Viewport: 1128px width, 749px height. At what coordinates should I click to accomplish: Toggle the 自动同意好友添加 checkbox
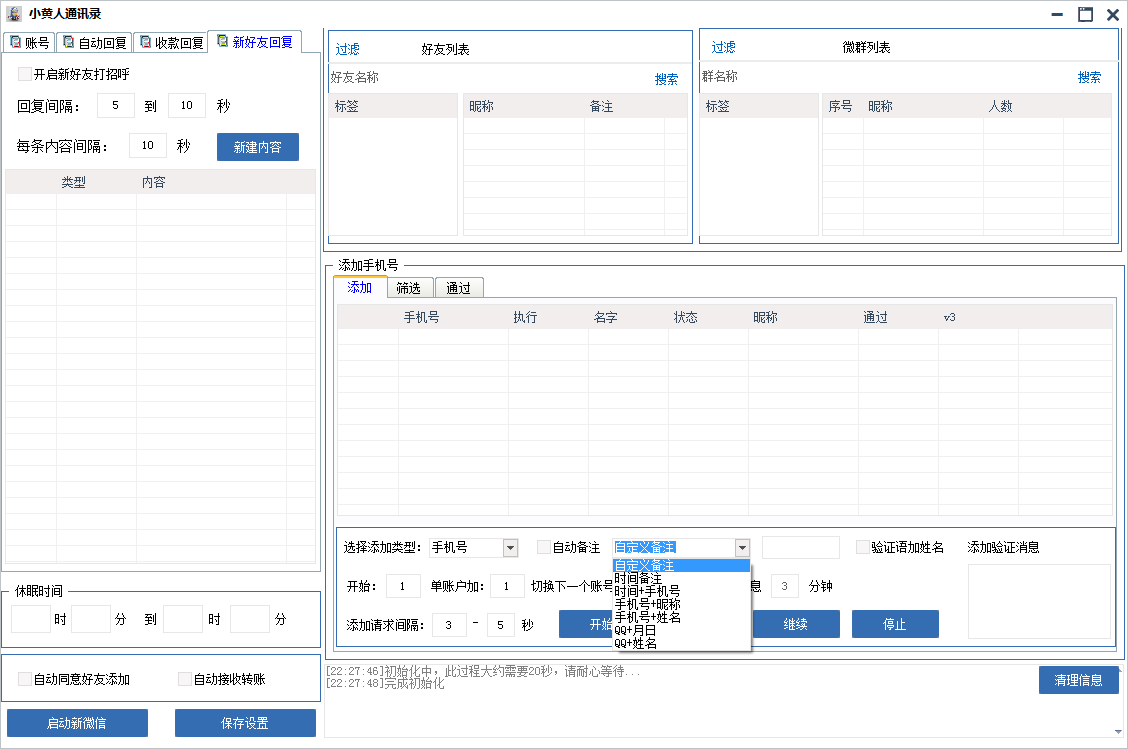[25, 679]
